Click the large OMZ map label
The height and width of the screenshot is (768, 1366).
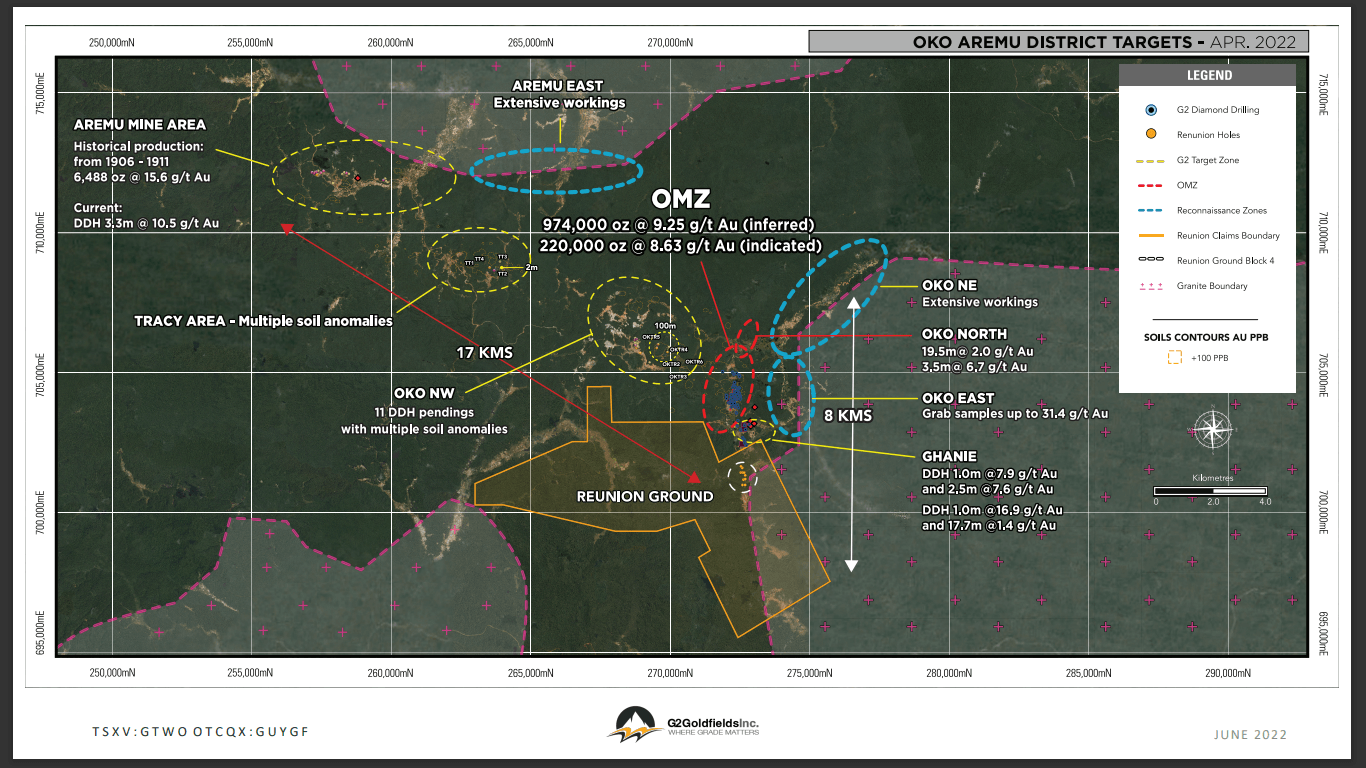point(681,201)
